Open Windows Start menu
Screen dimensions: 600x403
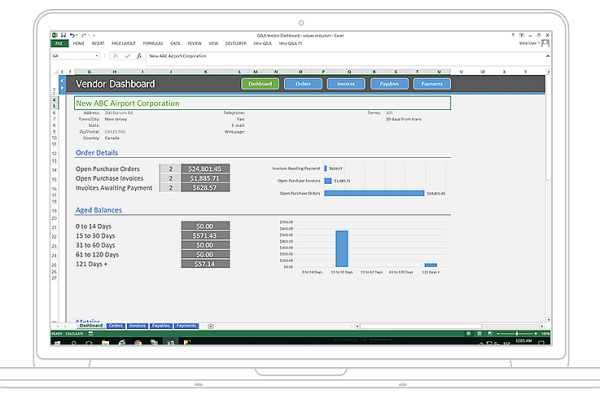(57, 343)
